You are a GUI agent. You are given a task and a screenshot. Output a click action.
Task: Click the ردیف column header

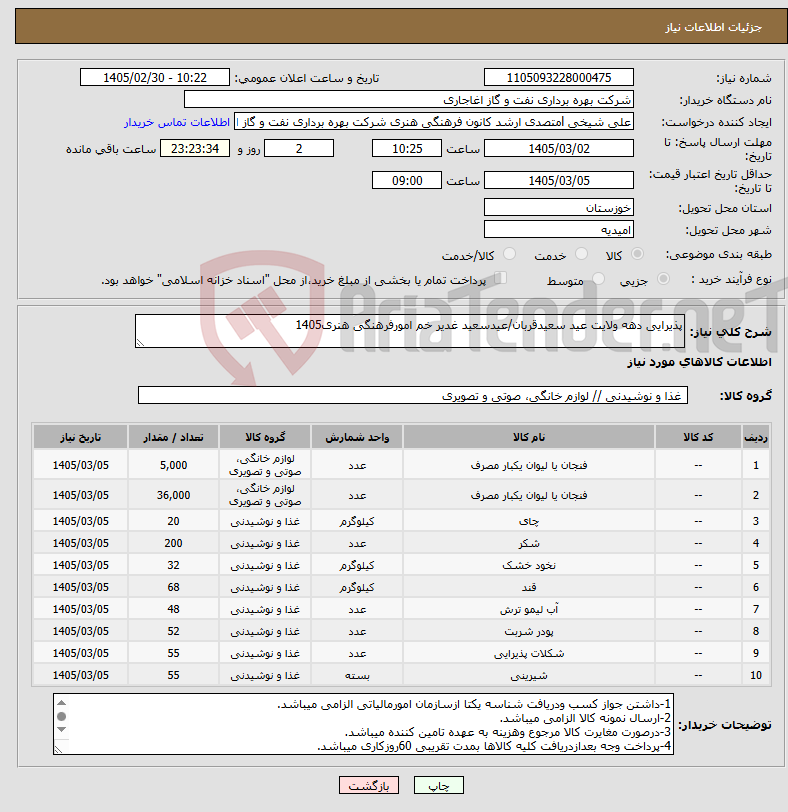click(x=755, y=437)
